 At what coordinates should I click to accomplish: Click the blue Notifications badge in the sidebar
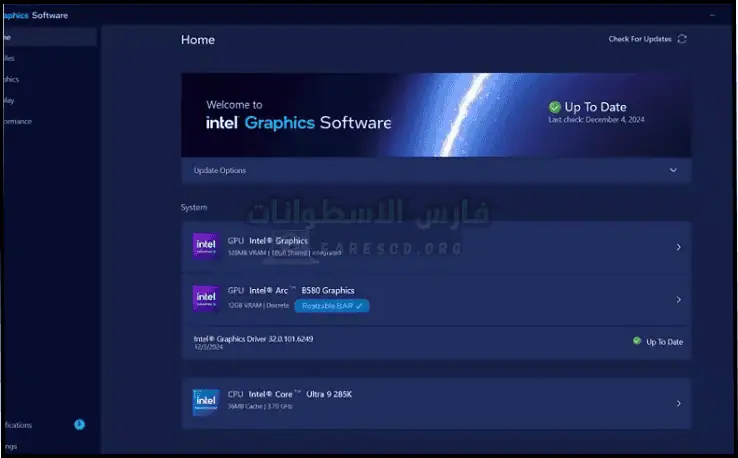[x=79, y=424]
